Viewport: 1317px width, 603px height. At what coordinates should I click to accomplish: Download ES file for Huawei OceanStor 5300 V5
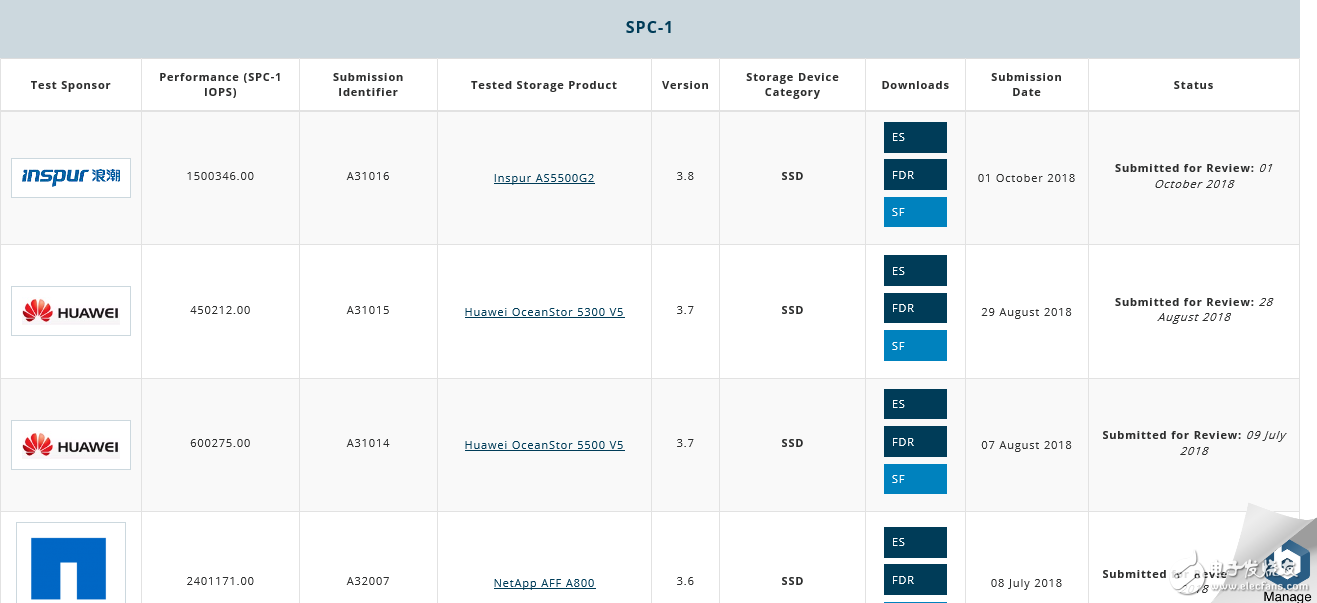coord(914,271)
